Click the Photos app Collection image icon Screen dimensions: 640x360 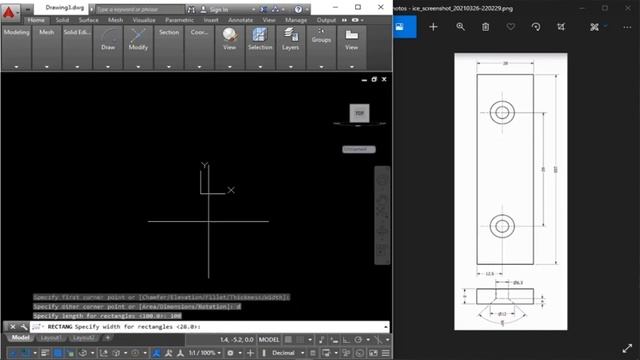click(400, 27)
